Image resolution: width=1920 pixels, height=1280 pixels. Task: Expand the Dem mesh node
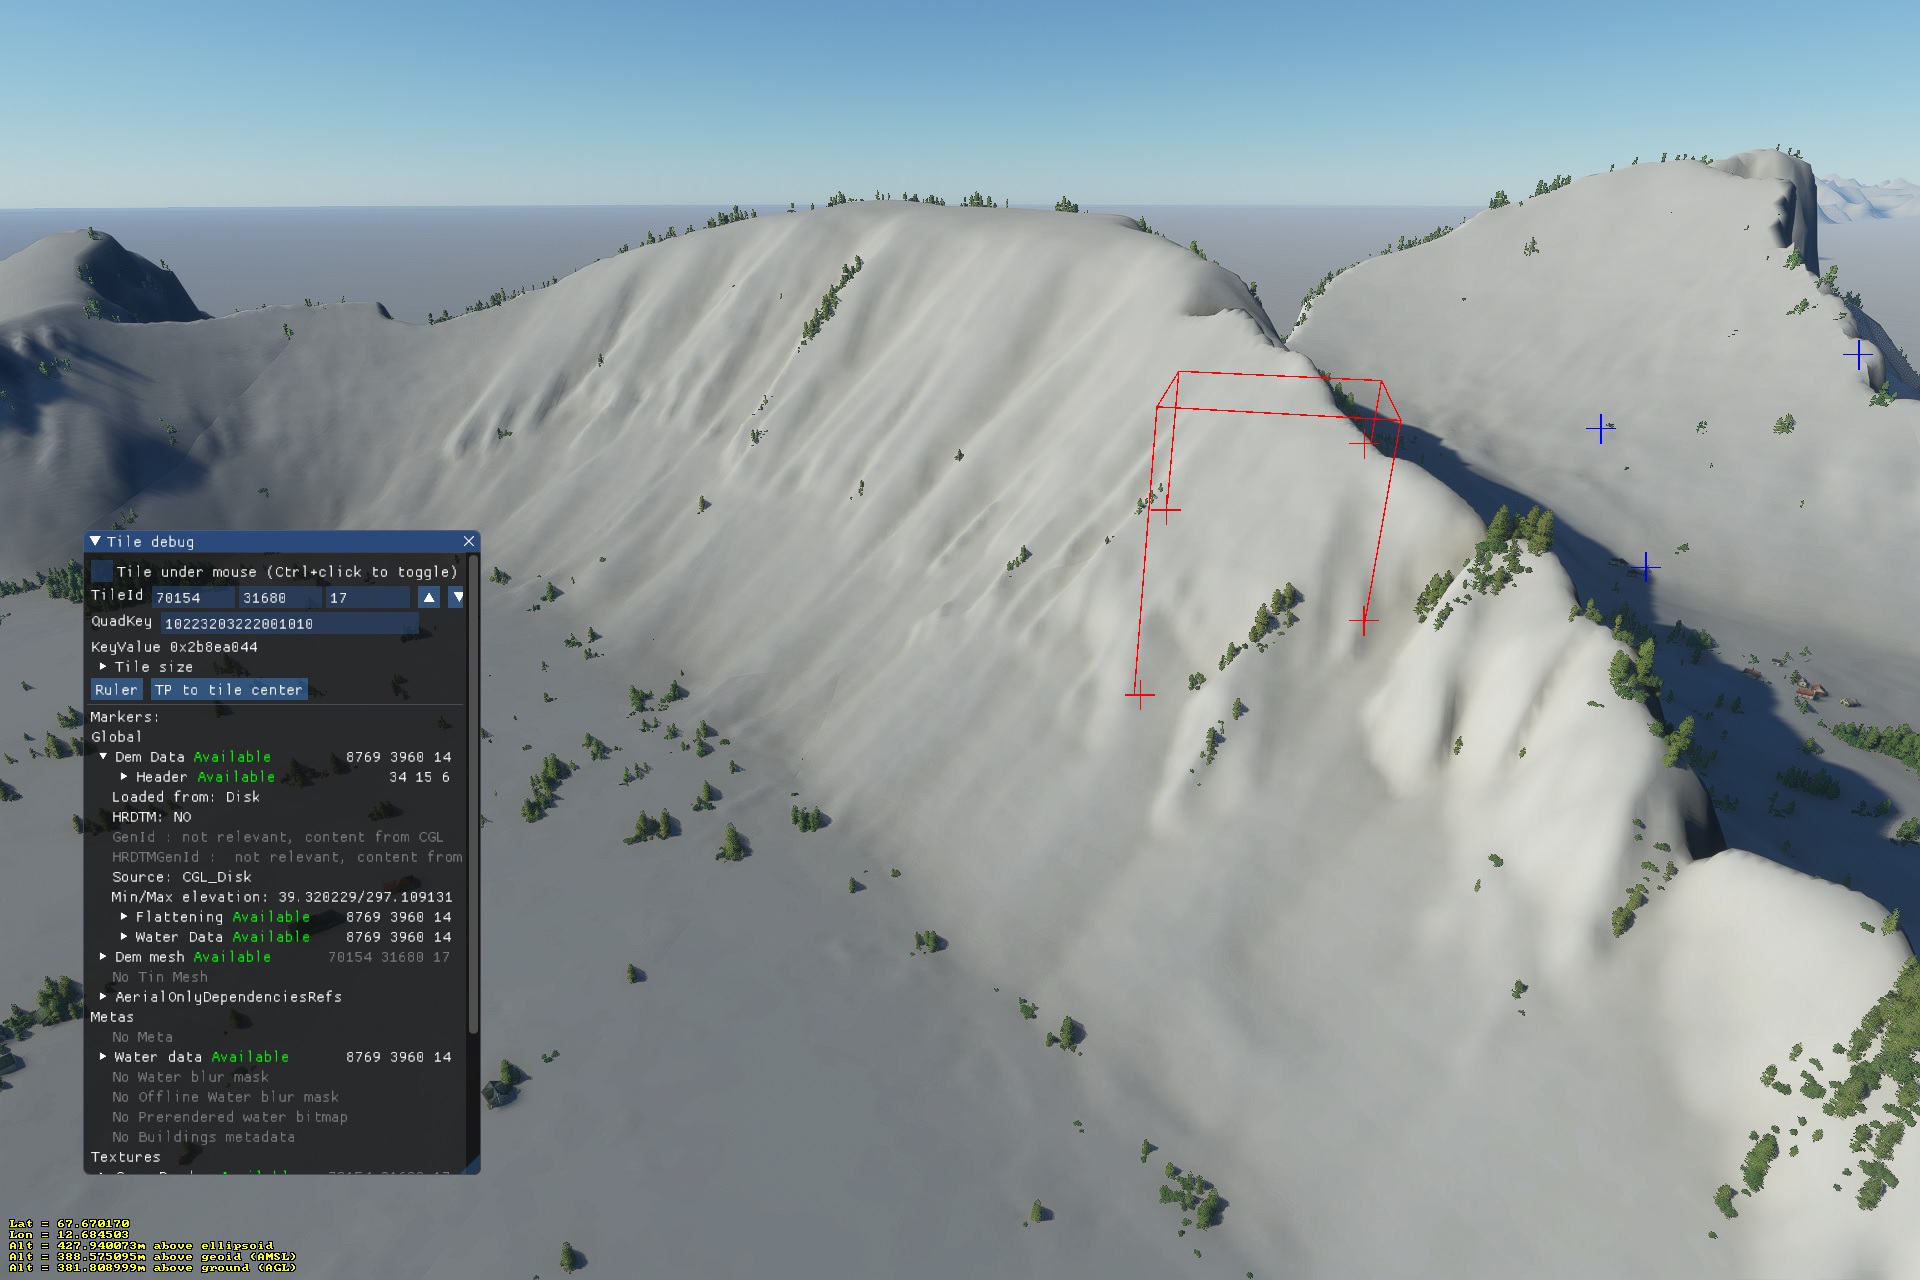tap(103, 957)
